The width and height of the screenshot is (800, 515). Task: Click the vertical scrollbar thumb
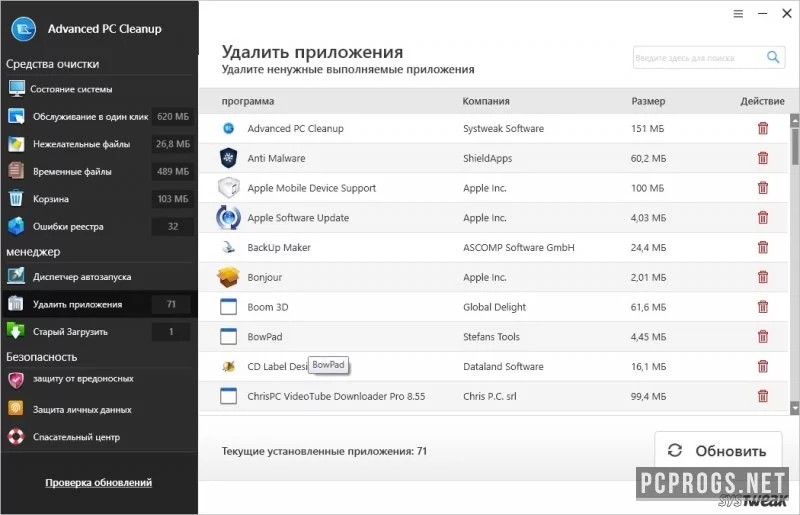pos(794,146)
